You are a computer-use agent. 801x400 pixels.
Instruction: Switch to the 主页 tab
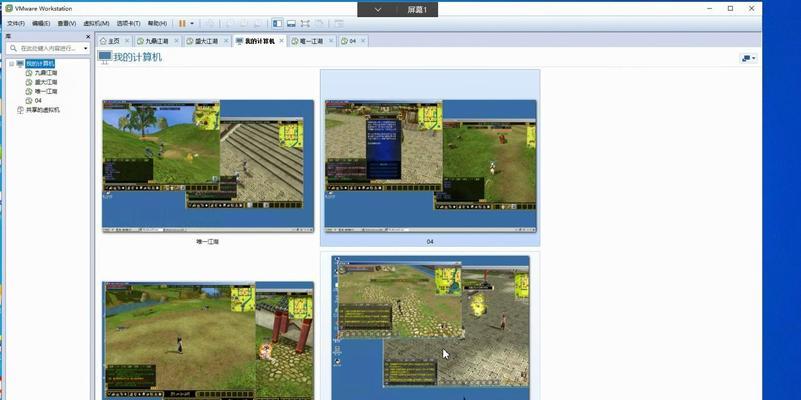113,41
